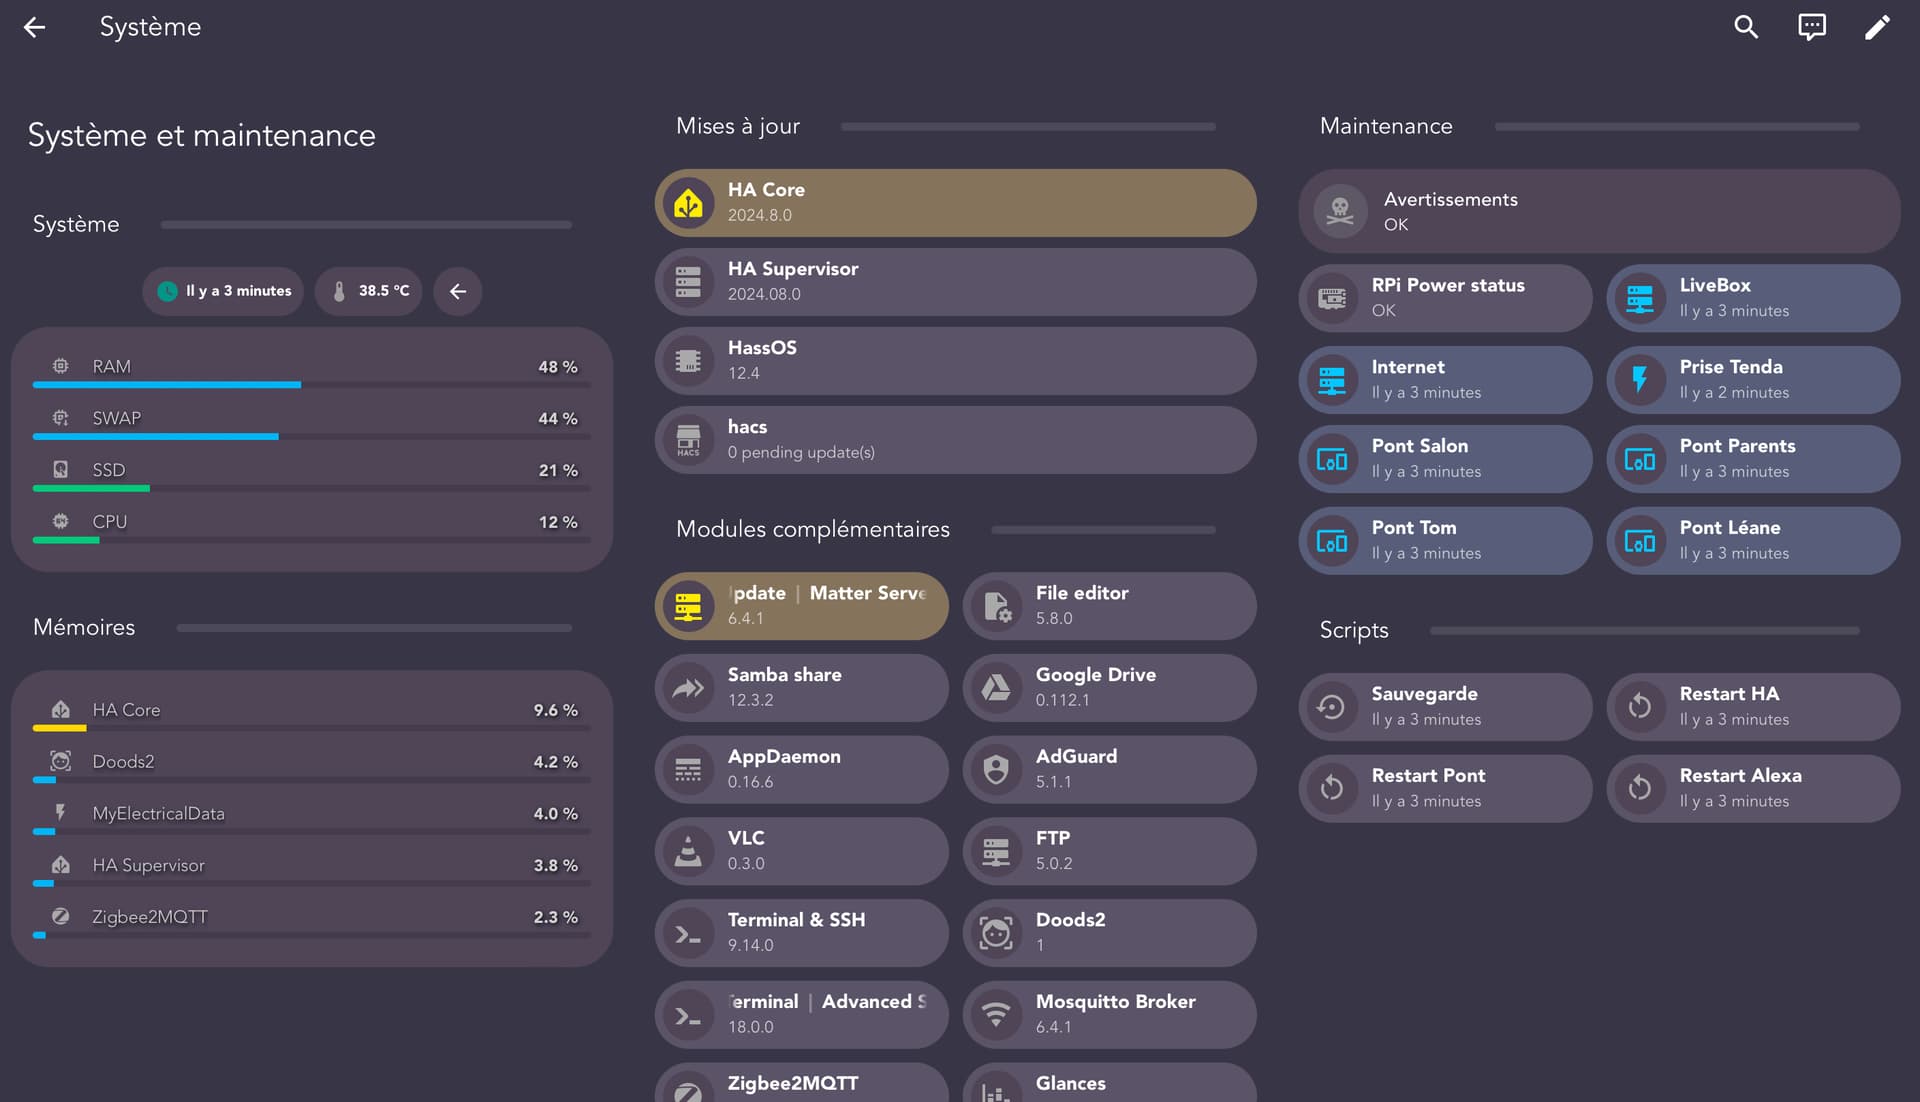
Task: Collapse system chips with the arrow button
Action: click(458, 291)
